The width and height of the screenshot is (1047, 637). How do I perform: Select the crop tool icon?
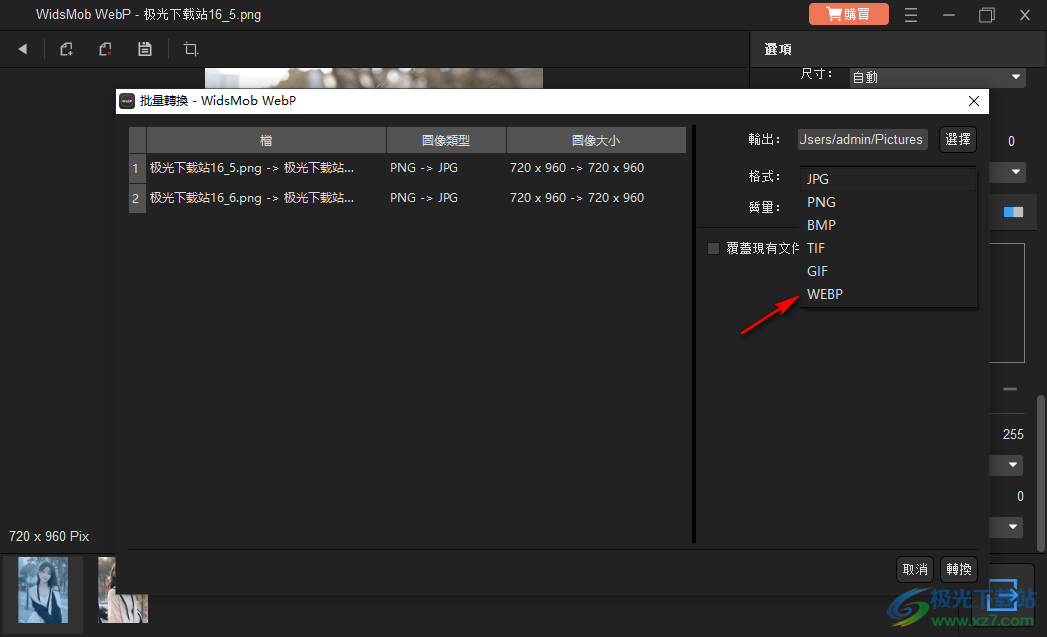(x=191, y=49)
